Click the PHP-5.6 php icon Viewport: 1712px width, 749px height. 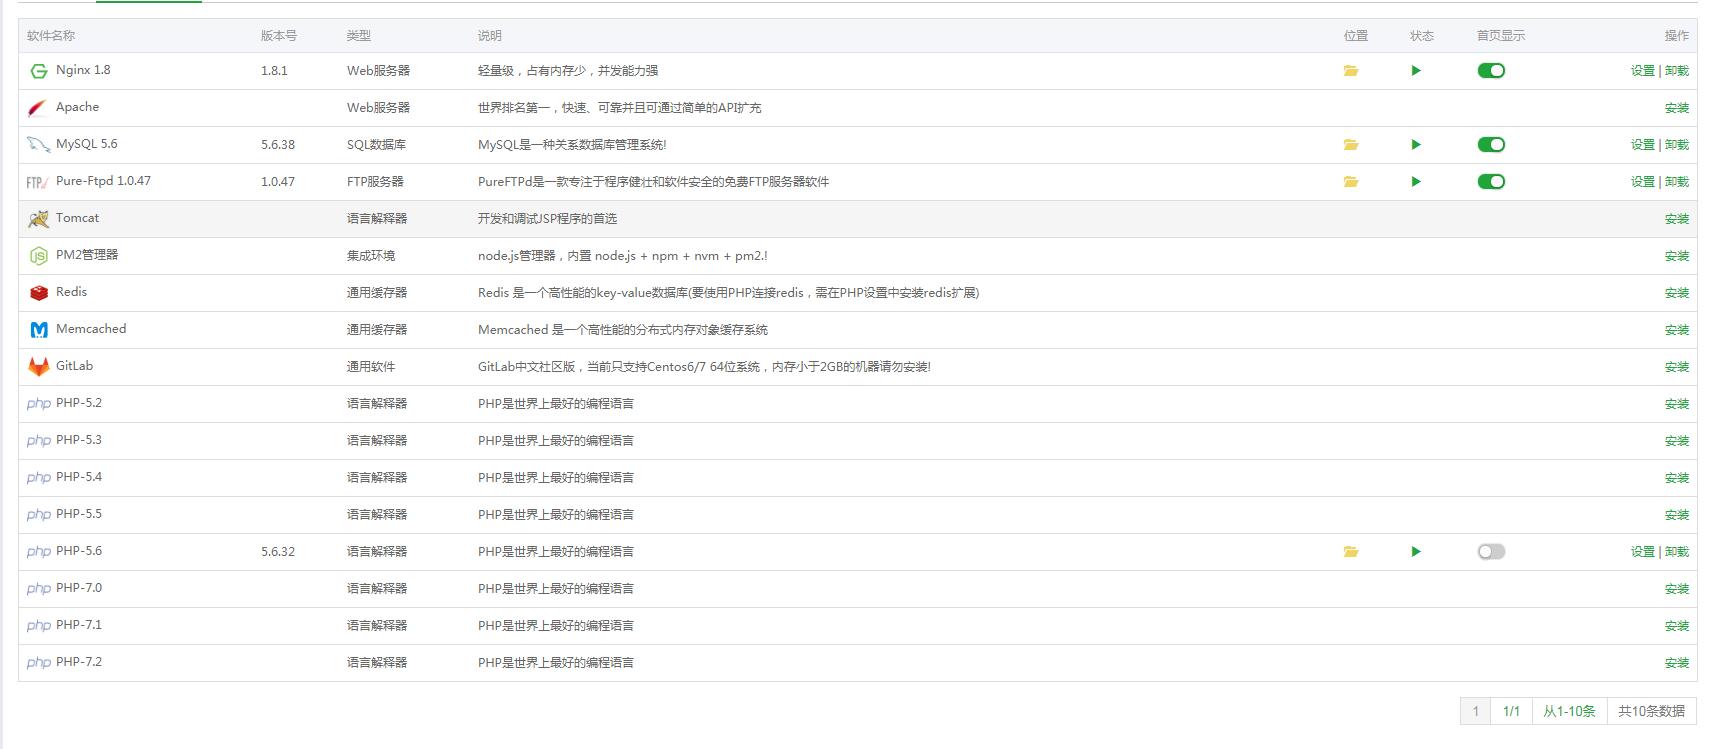point(38,552)
